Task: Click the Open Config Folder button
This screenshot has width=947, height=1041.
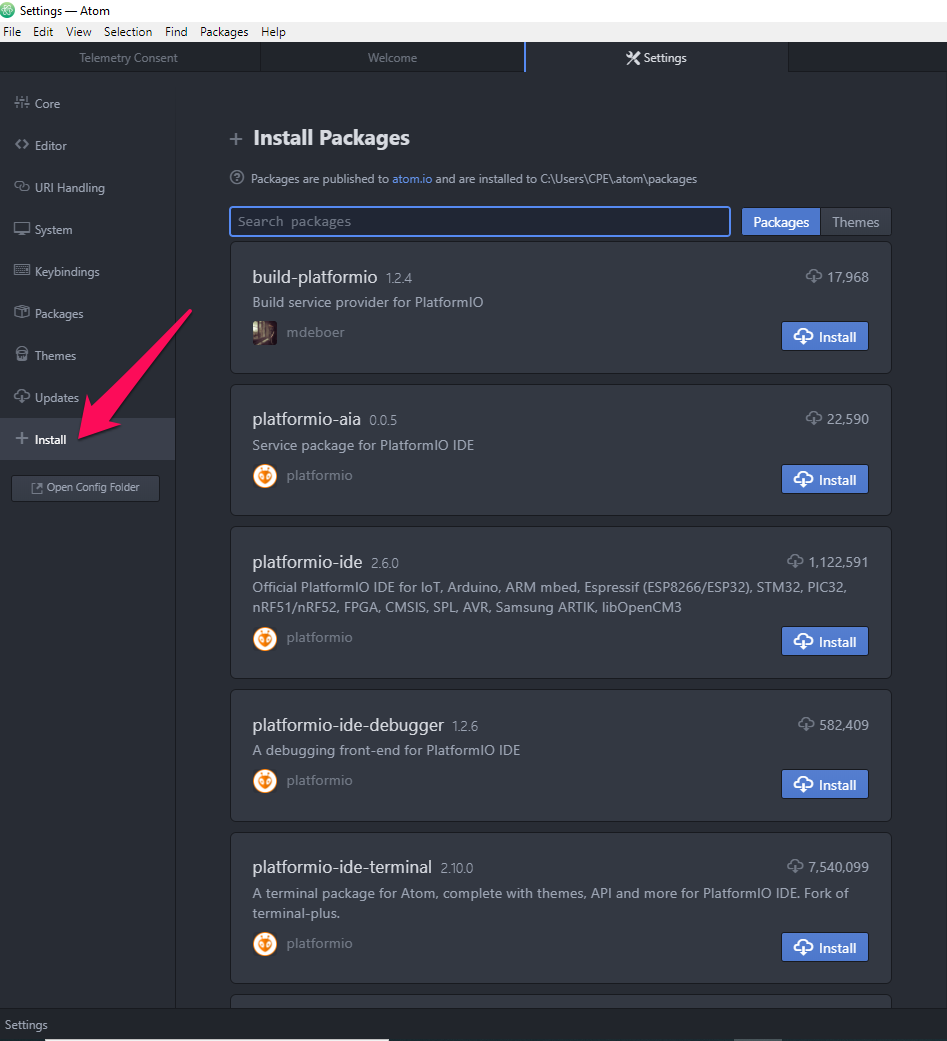Action: pyautogui.click(x=85, y=488)
